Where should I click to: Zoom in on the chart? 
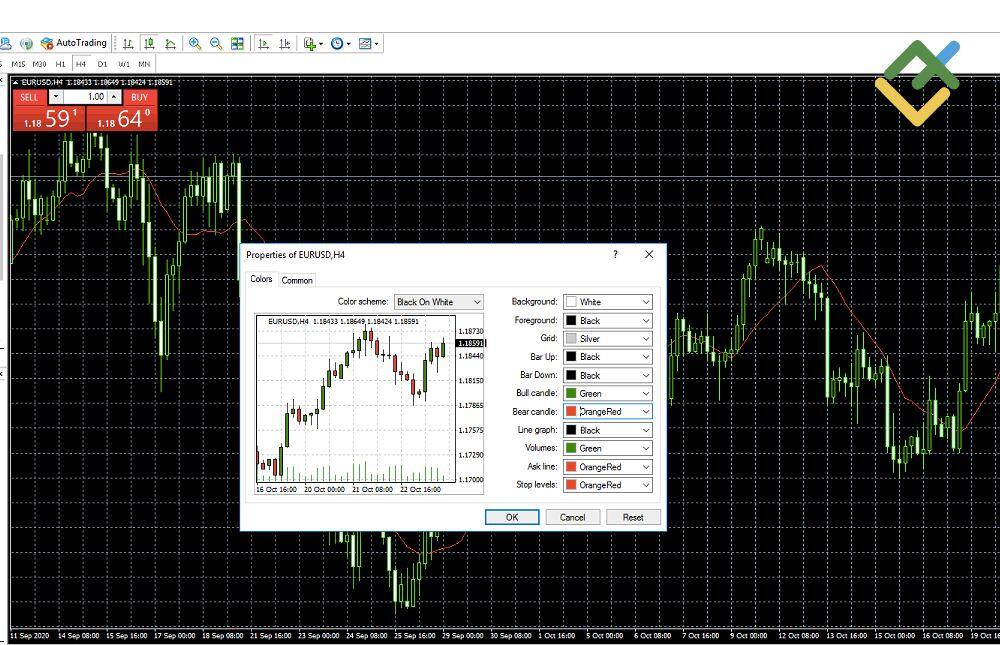click(196, 43)
